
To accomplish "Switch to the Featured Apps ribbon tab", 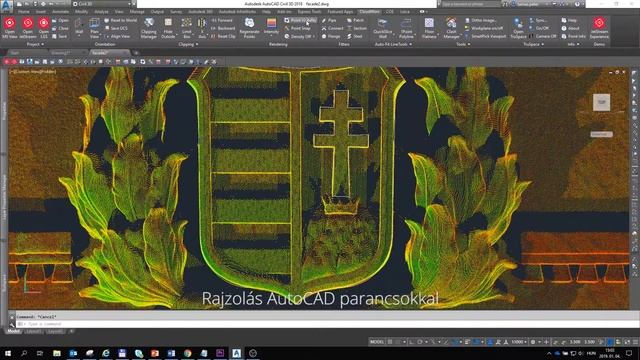I will point(340,12).
